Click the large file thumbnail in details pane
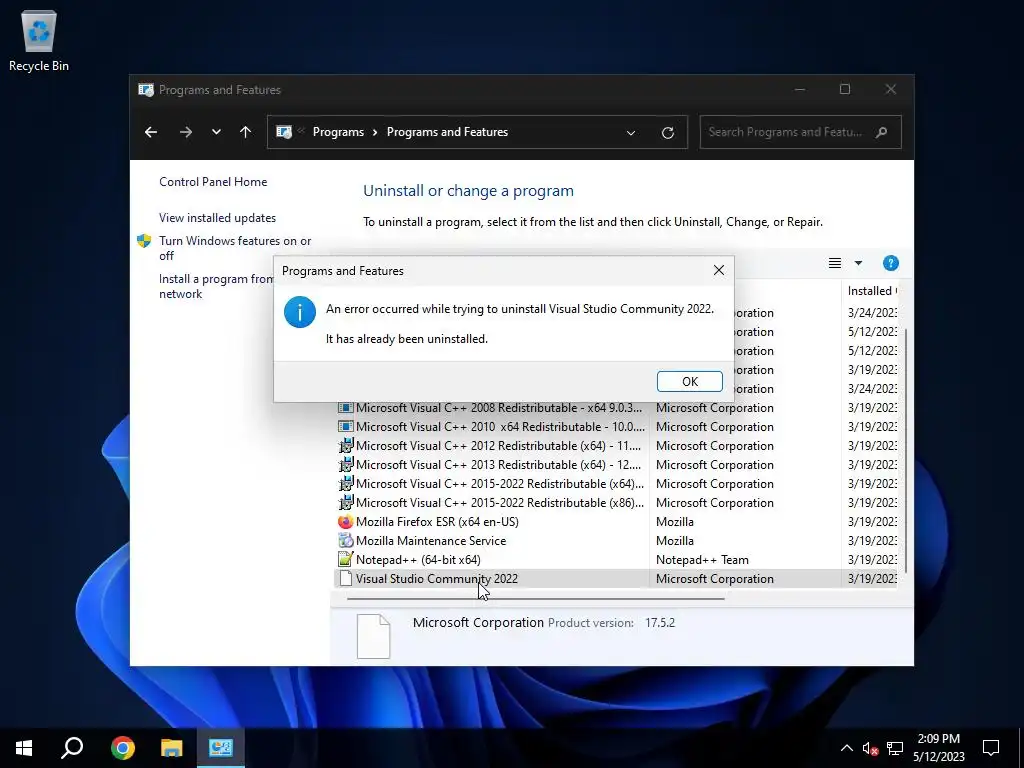 pos(374,636)
